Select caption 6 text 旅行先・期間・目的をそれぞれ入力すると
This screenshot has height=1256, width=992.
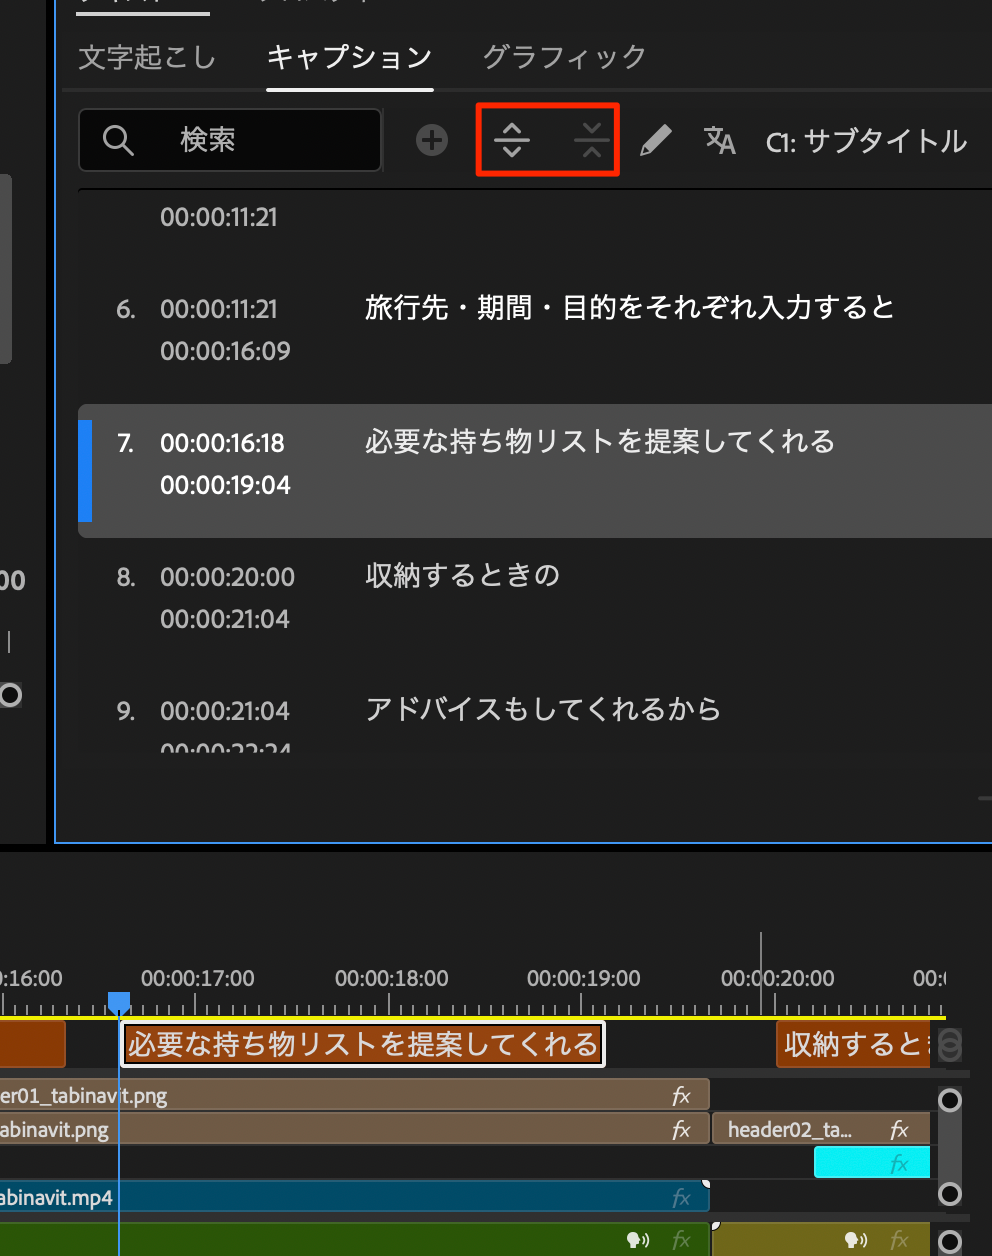[629, 307]
